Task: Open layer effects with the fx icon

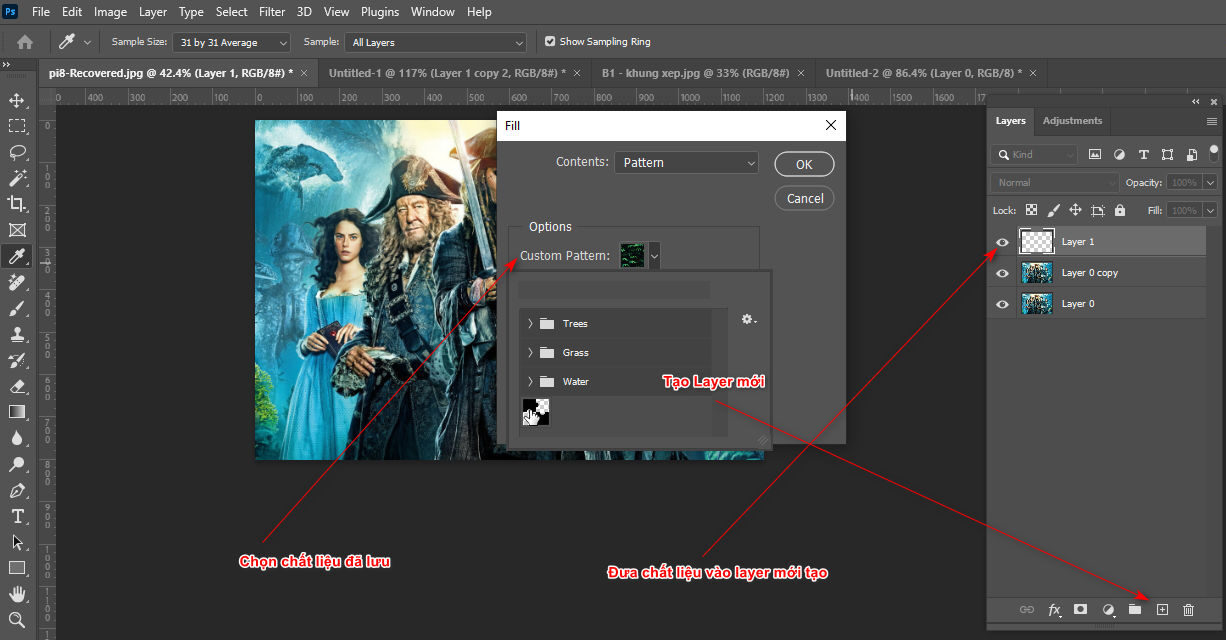Action: (1054, 609)
